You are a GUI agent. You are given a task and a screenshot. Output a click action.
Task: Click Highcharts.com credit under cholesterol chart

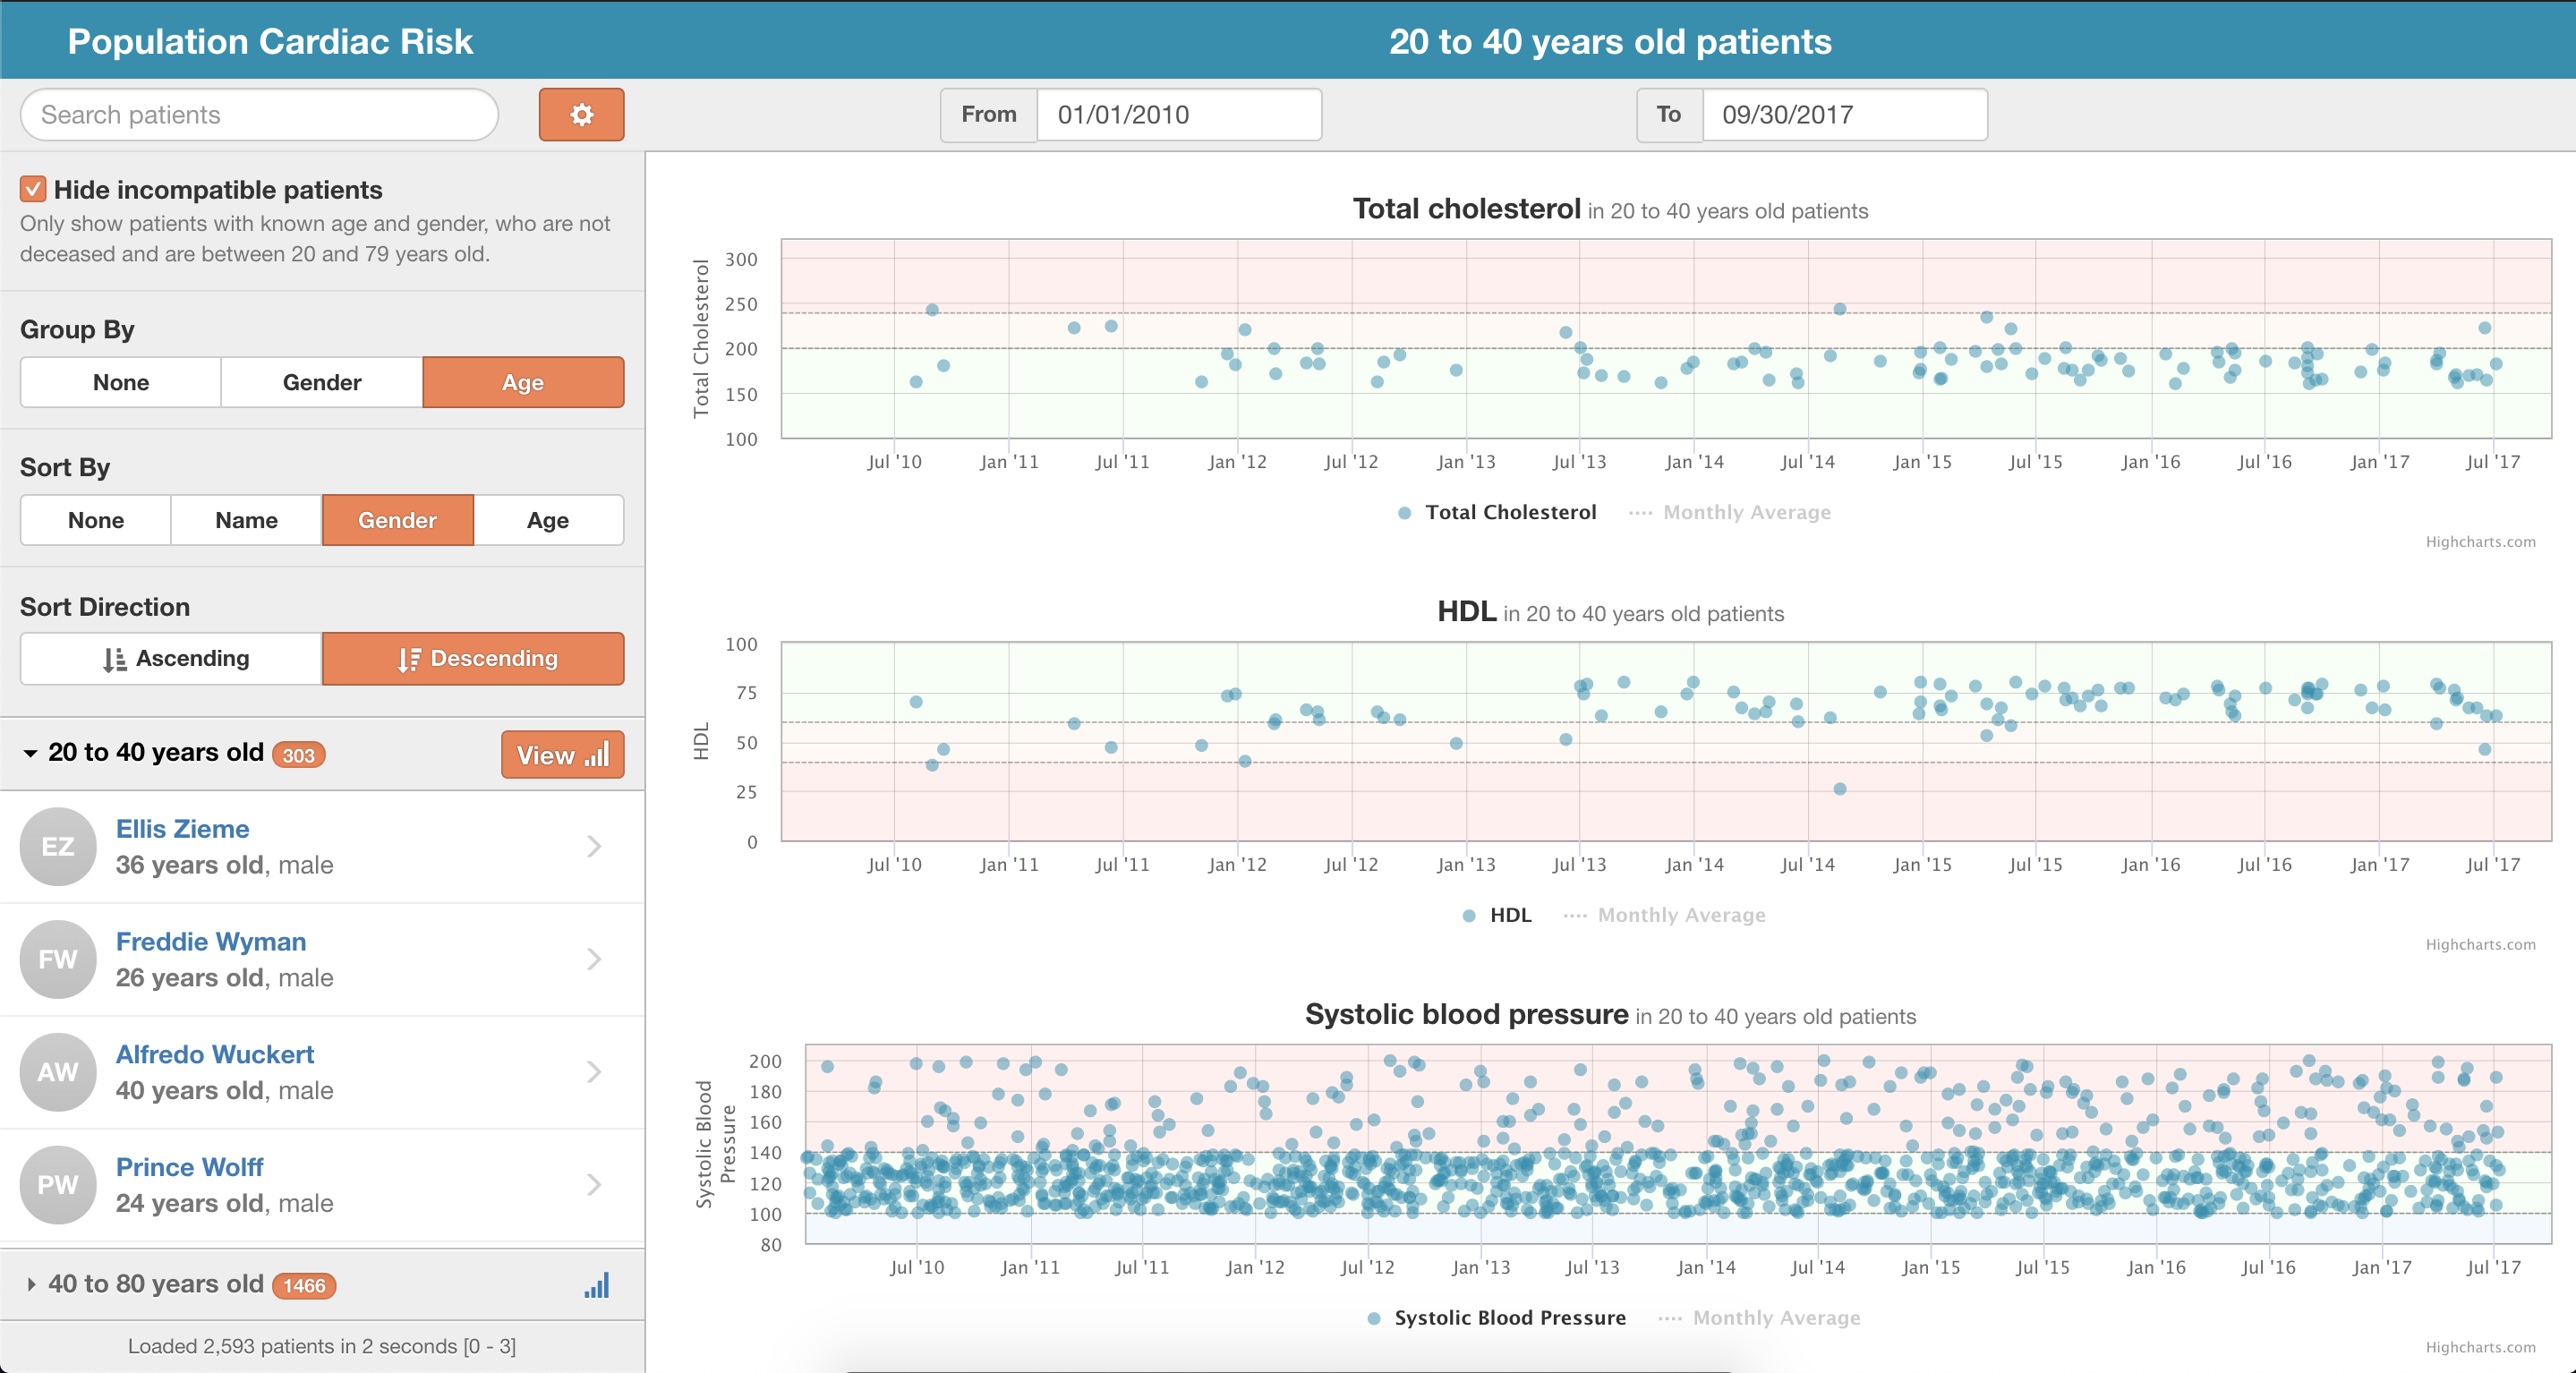pos(2480,542)
